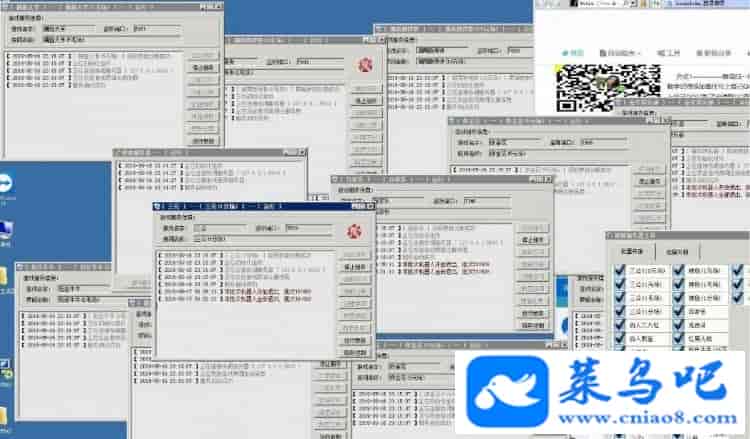Toggle the second checkbox in the checklist's middle column

678,284
